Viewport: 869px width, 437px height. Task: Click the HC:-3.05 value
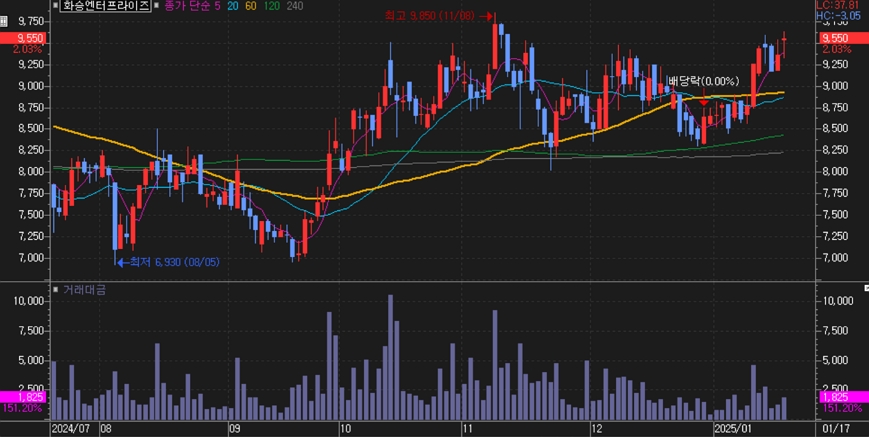841,15
